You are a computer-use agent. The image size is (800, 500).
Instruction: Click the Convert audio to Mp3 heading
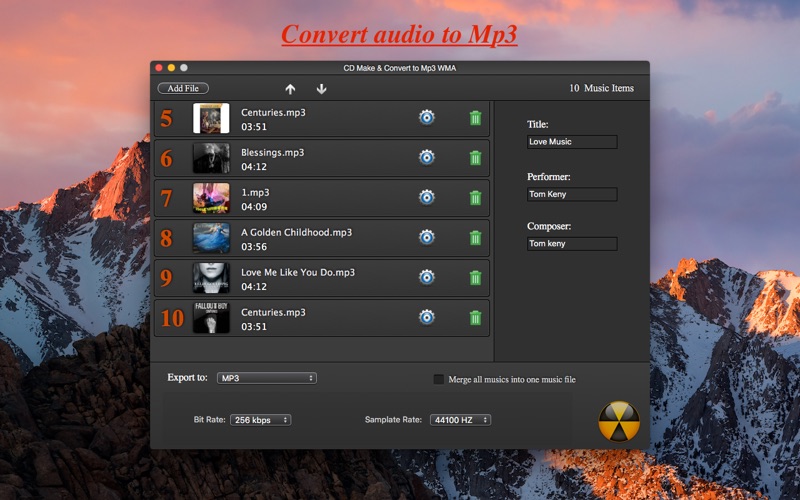(399, 35)
